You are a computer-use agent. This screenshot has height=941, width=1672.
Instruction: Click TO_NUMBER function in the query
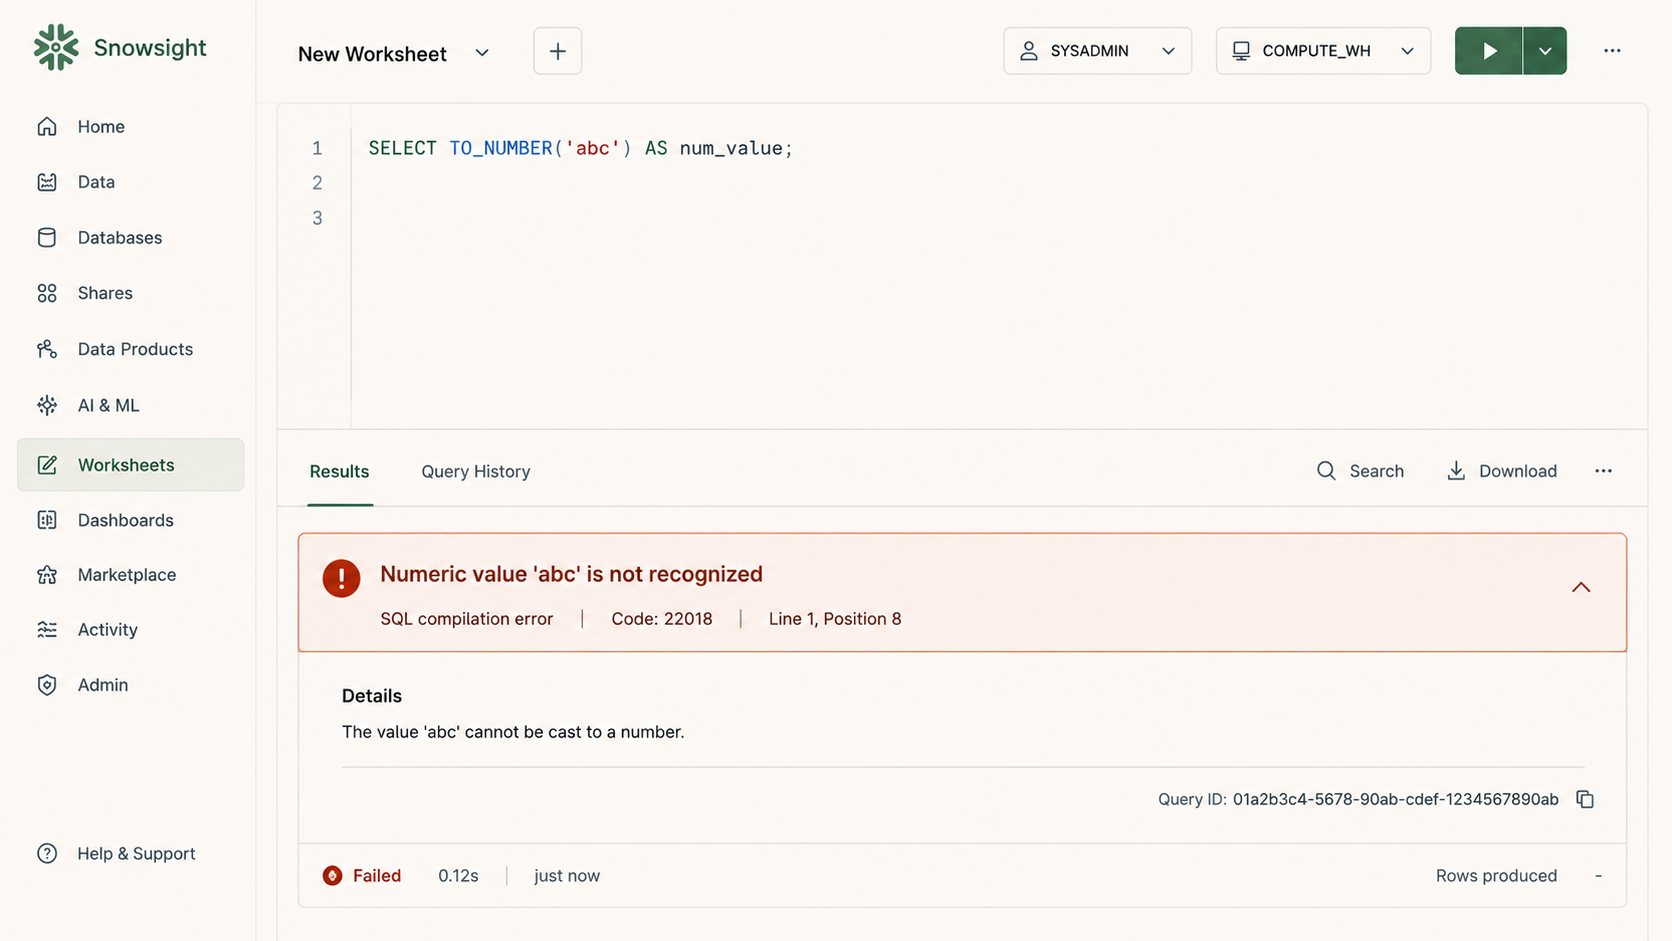point(500,148)
